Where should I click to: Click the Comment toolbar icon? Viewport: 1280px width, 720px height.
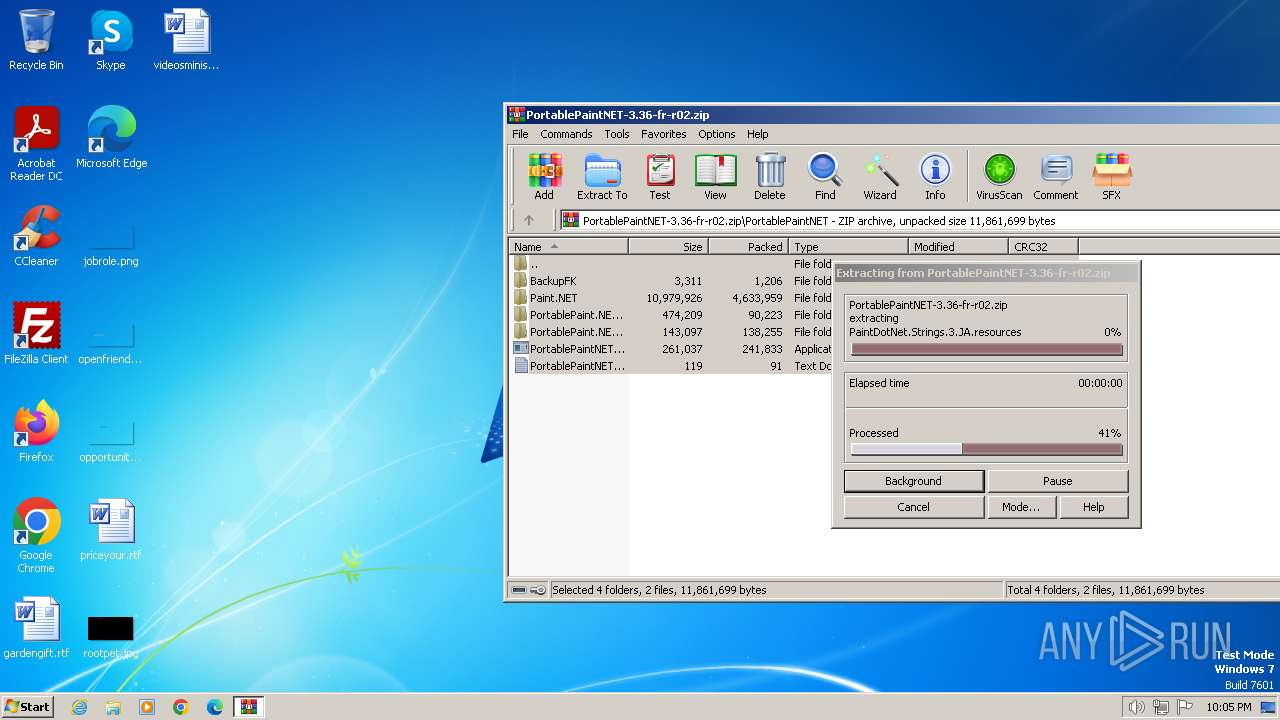click(1056, 177)
